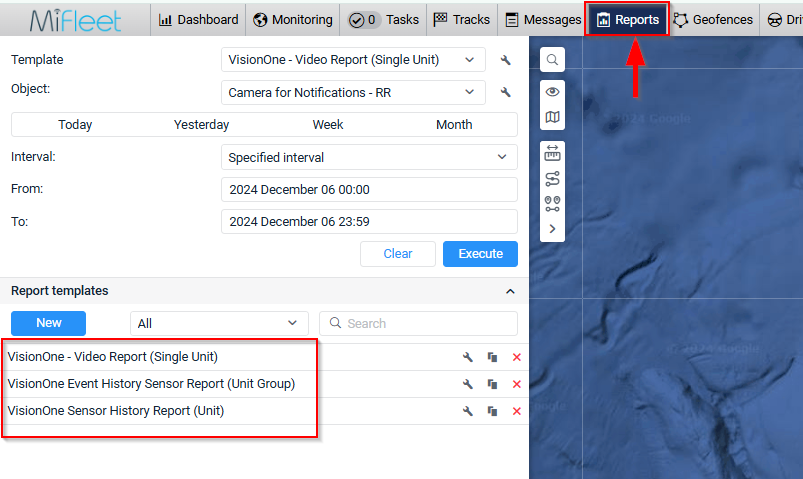Delete Sensor History Report (Unit) template
Screen dimensions: 803x479
pyautogui.click(x=517, y=411)
